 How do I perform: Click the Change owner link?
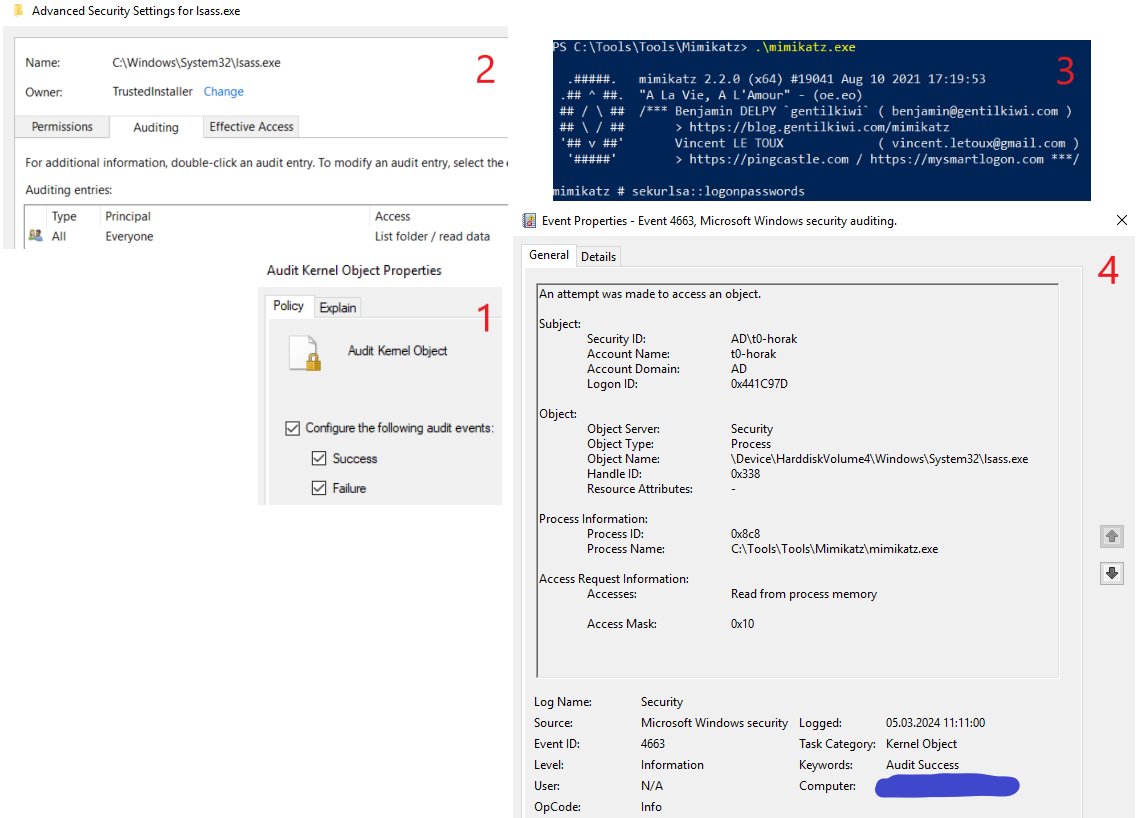(223, 91)
